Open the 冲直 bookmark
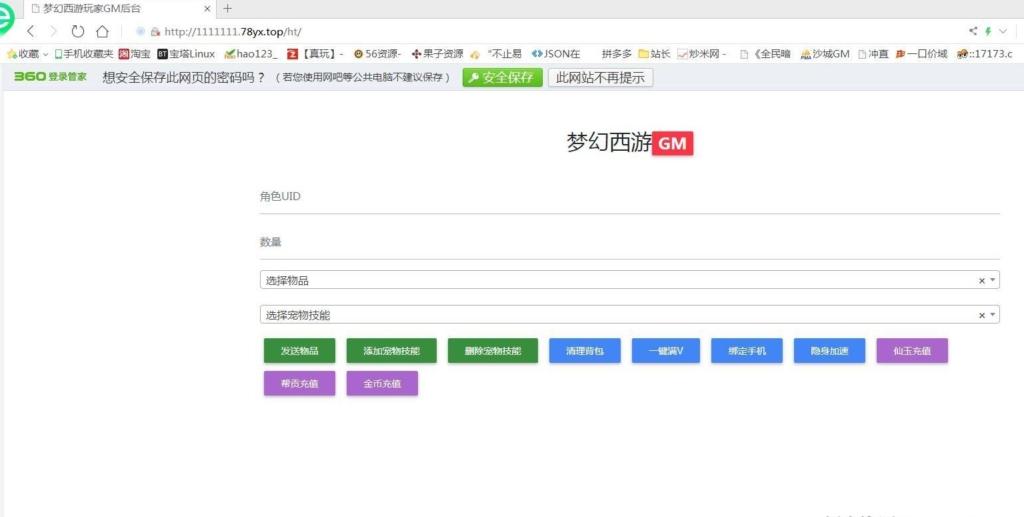This screenshot has width=1024, height=517. tap(873, 54)
